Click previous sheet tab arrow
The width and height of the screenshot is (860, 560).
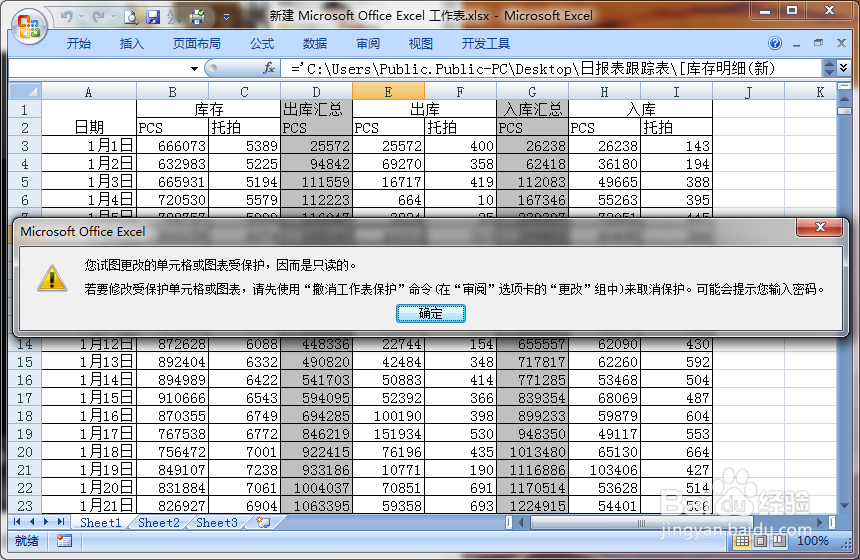pos(31,522)
